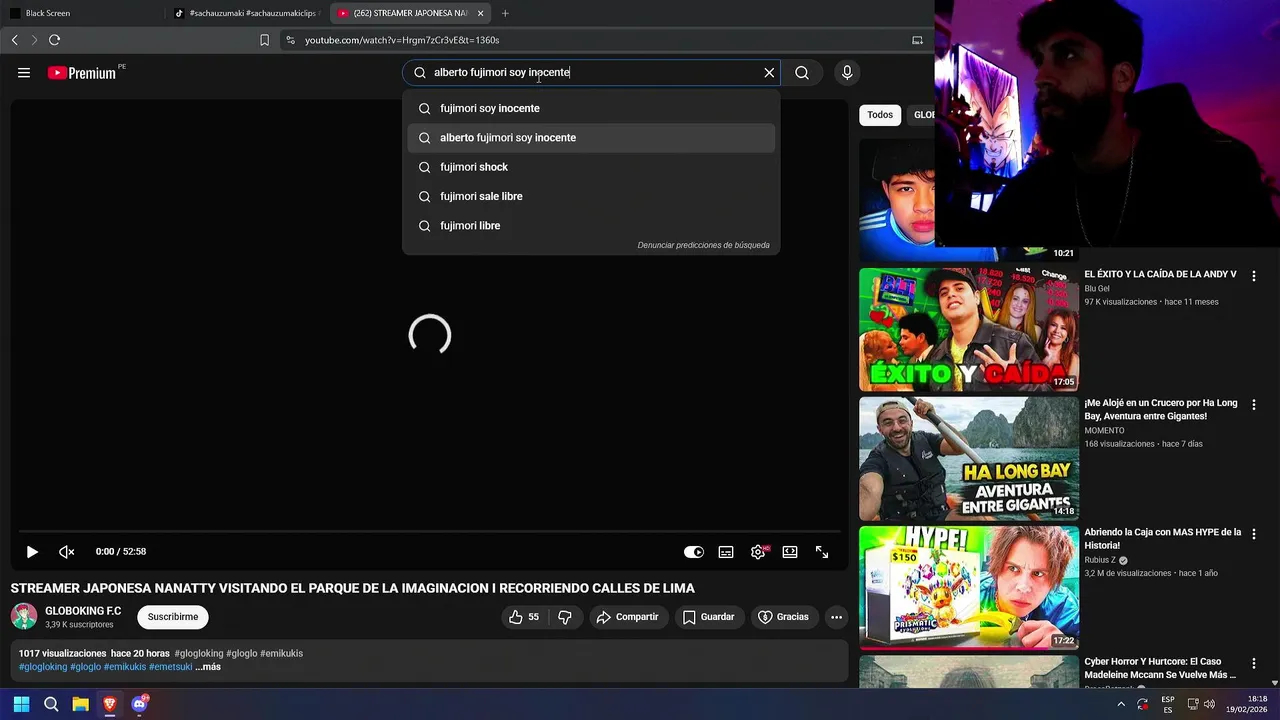Reload the current page
Image resolution: width=1280 pixels, height=720 pixels.
(55, 40)
